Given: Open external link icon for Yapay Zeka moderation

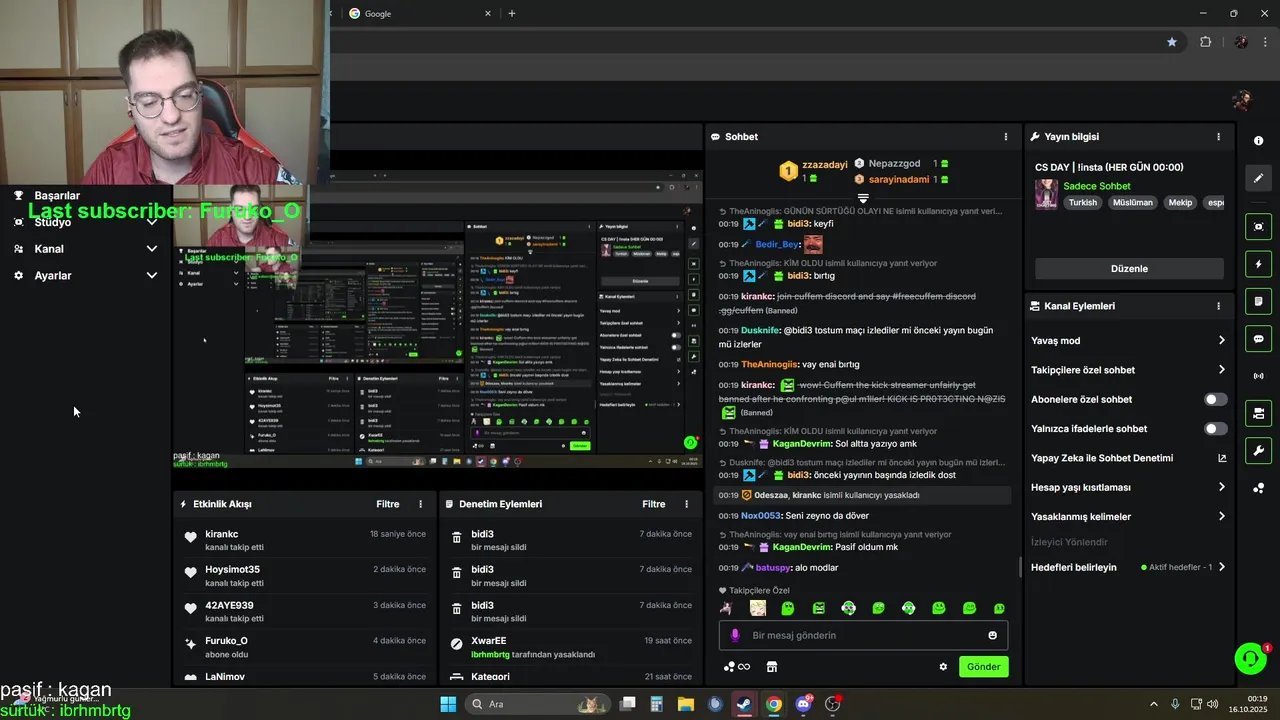Looking at the screenshot, I should (x=1221, y=458).
